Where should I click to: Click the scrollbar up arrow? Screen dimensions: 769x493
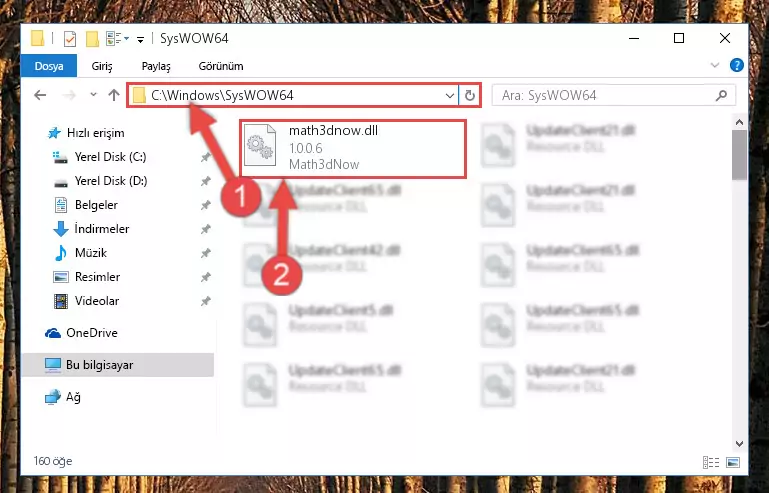739,122
